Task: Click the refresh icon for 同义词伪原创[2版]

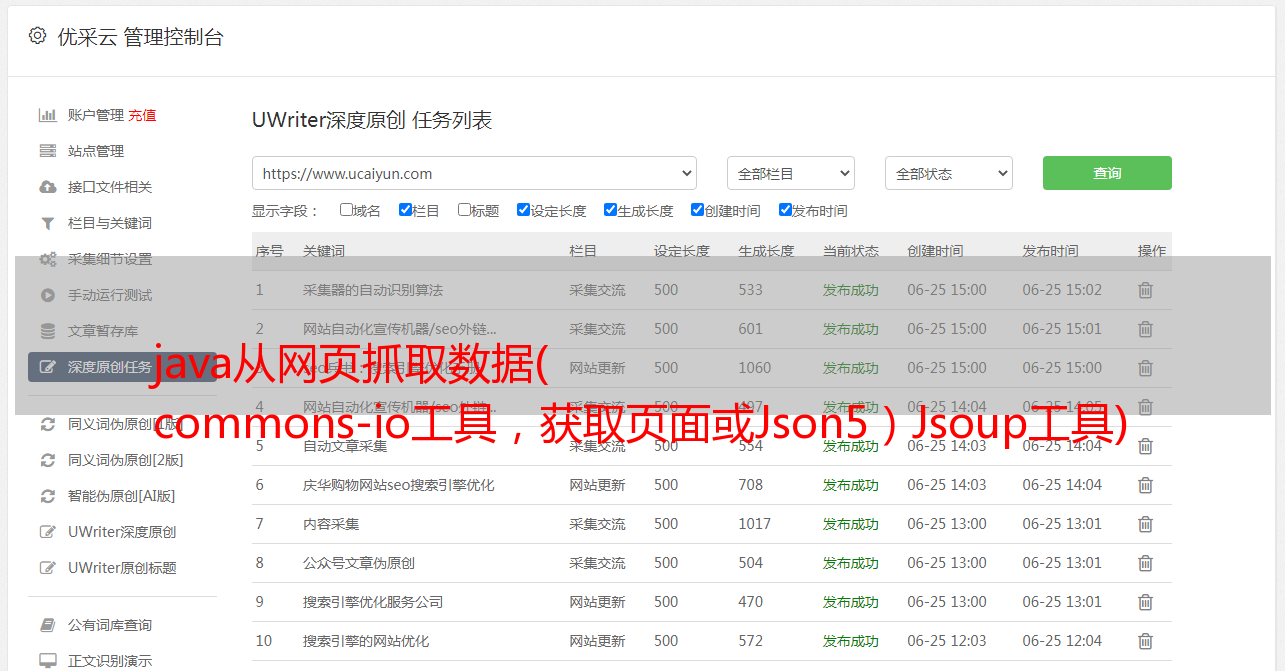Action: [x=47, y=460]
